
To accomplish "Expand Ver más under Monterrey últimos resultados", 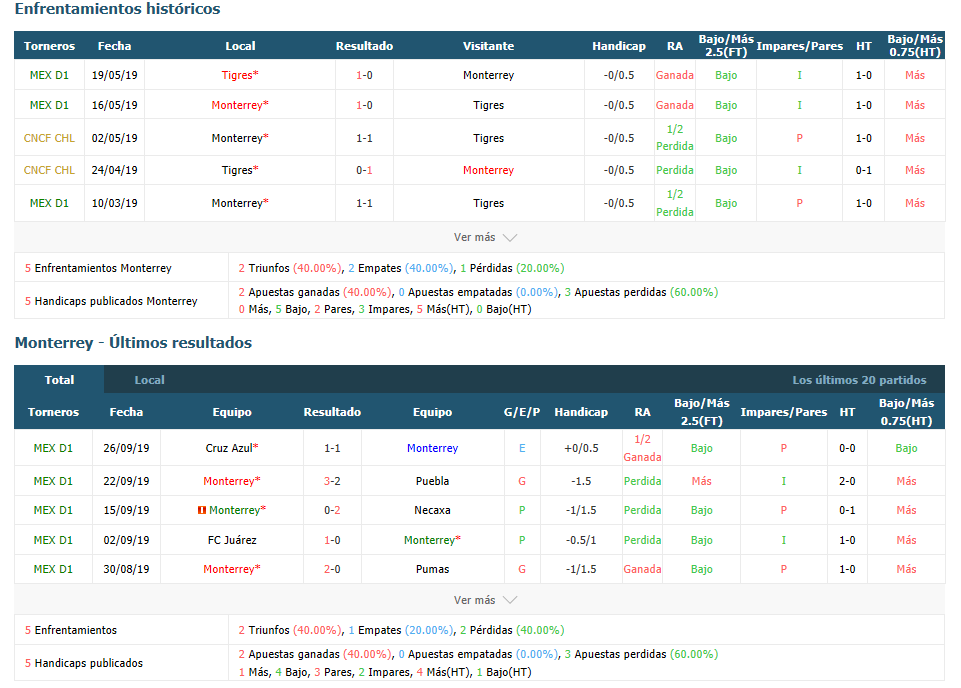I will pyautogui.click(x=485, y=600).
